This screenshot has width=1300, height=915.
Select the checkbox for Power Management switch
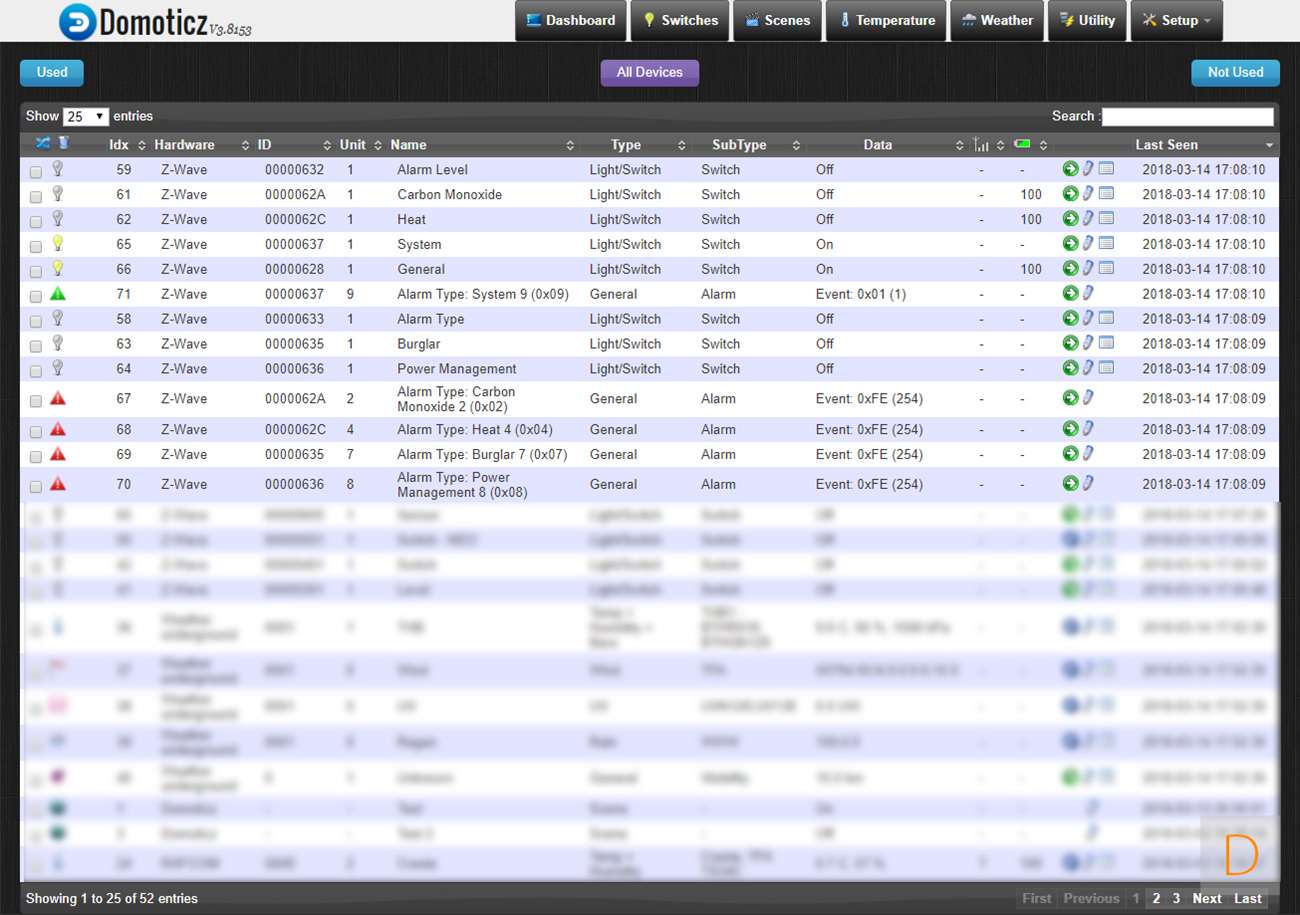pyautogui.click(x=36, y=371)
